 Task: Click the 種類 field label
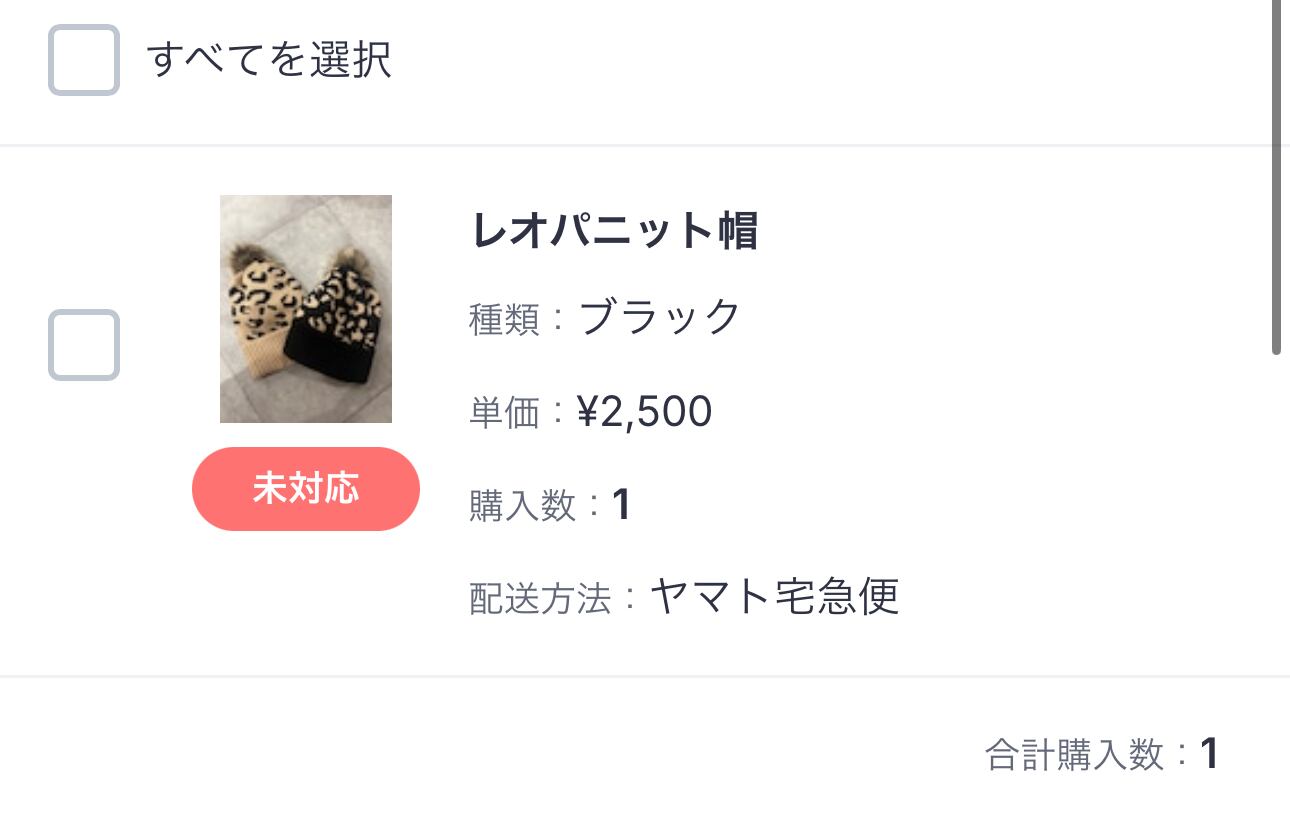[x=504, y=320]
